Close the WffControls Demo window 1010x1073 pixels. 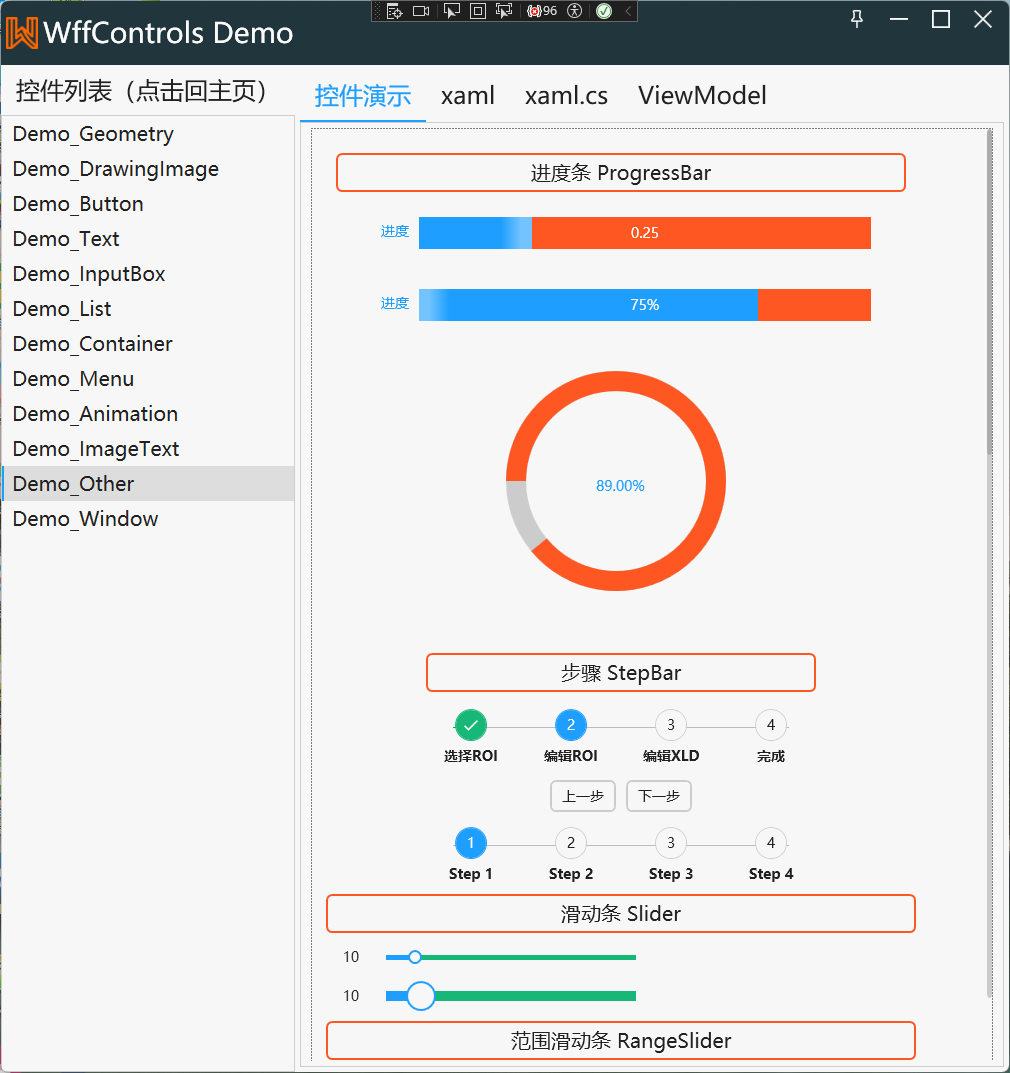click(x=983, y=19)
